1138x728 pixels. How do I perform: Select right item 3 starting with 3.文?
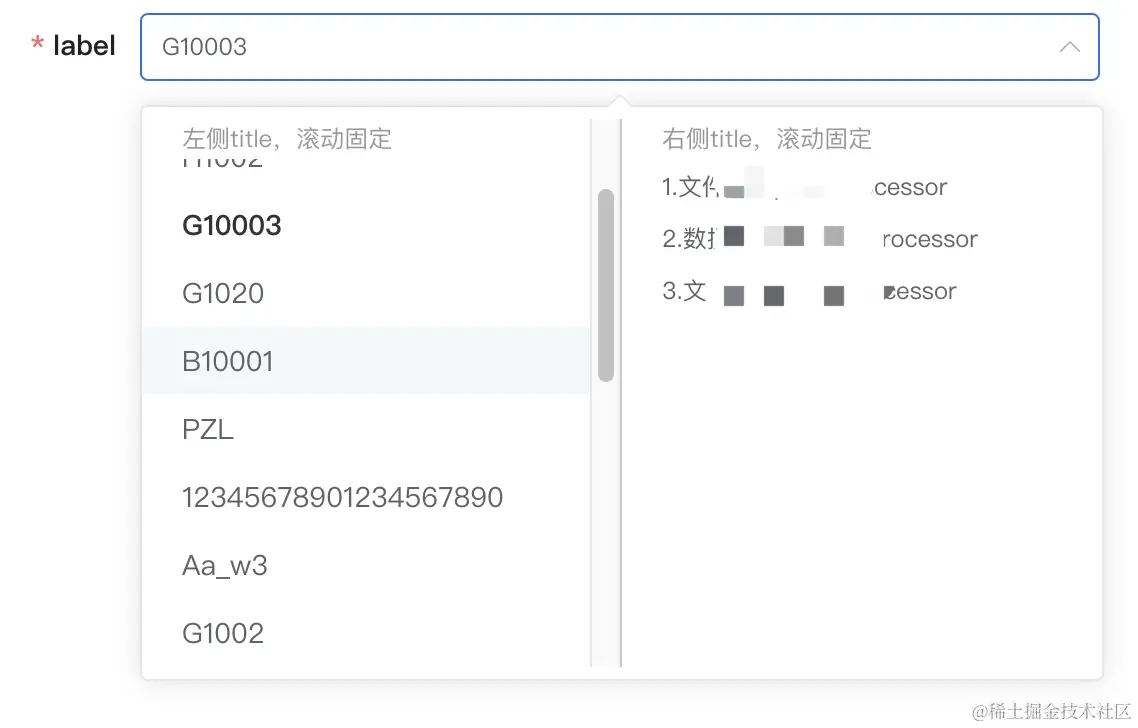[x=809, y=291]
